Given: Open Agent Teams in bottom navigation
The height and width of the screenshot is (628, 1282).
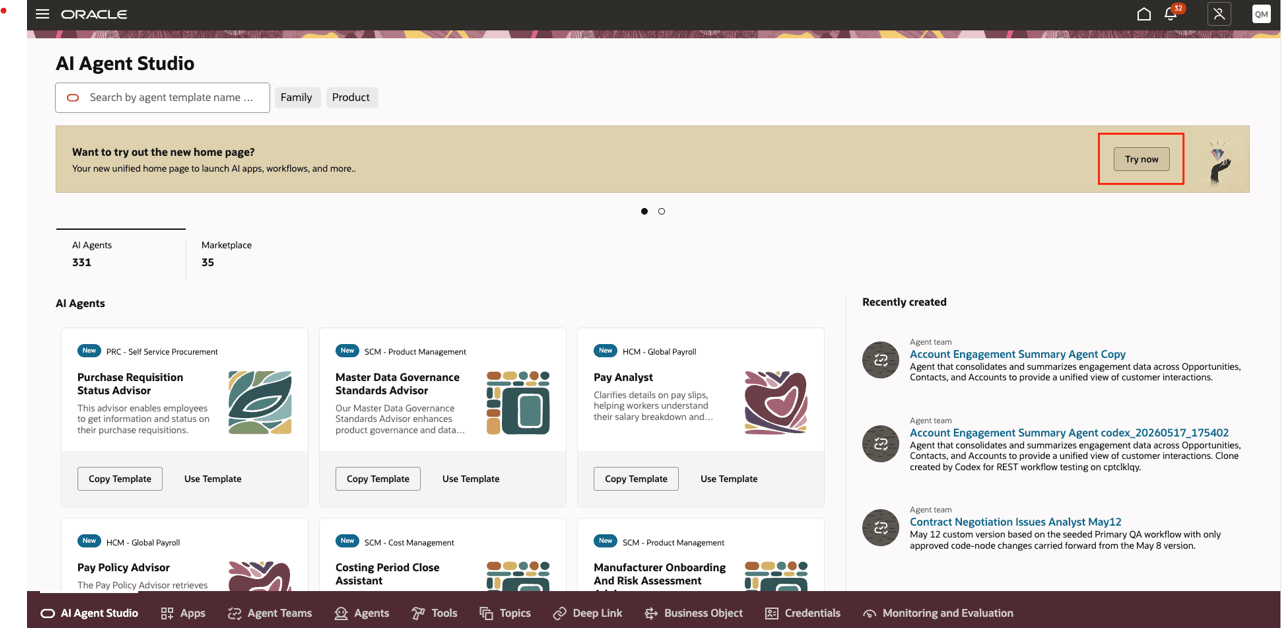Looking at the screenshot, I should [270, 613].
